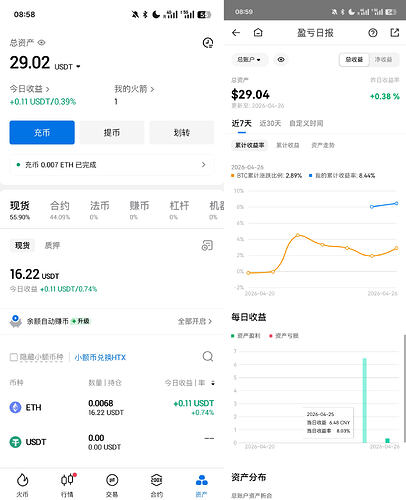406x500 pixels.
Task: Click the +0.38 % yesterday yield value
Action: [385, 96]
